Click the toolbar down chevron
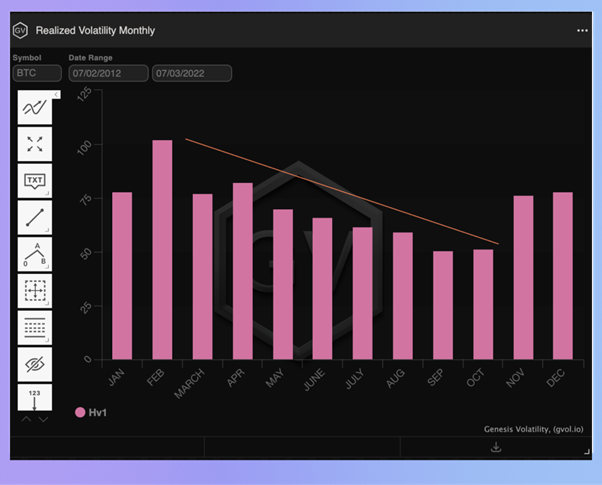Screen dimensions: 602x485 click(x=43, y=419)
